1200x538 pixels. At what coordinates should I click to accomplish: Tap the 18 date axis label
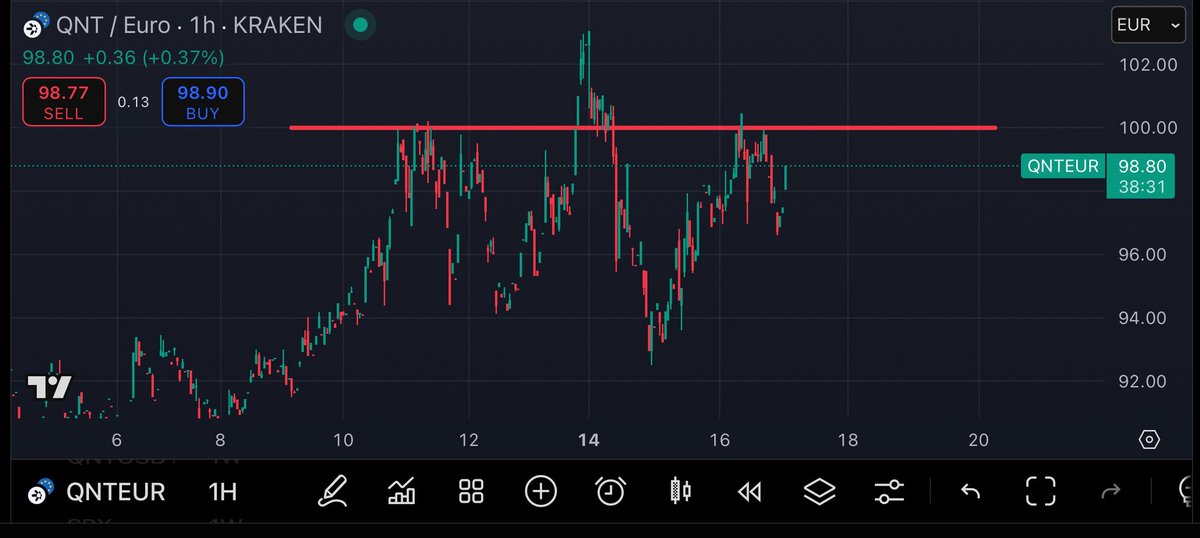pos(847,440)
